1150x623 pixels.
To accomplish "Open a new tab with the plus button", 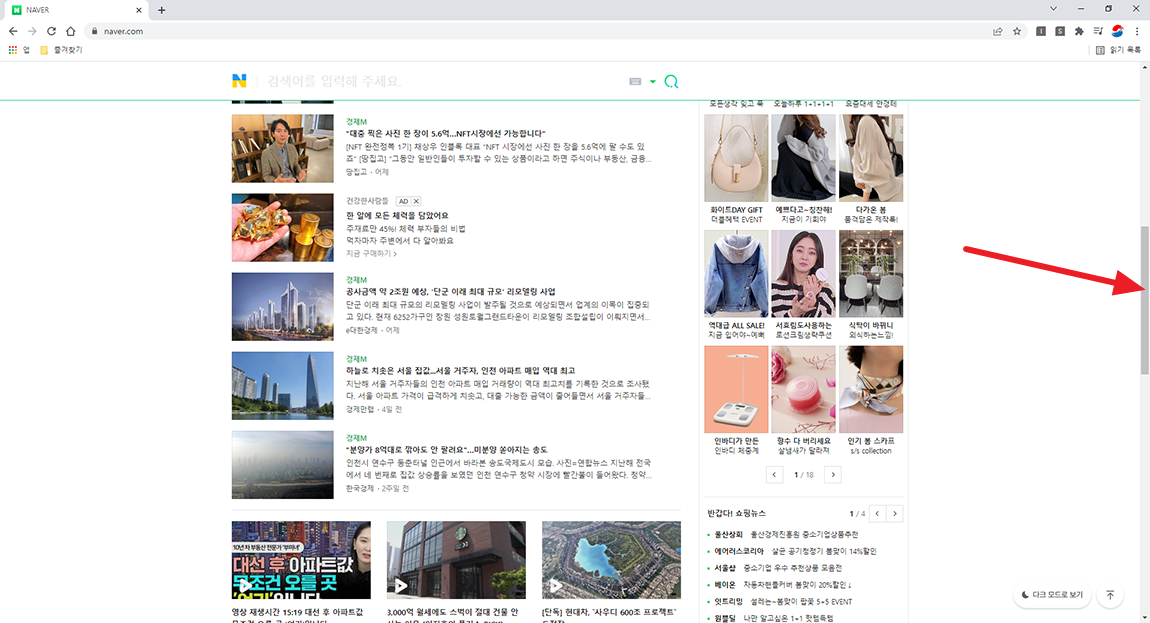I will (x=161, y=10).
